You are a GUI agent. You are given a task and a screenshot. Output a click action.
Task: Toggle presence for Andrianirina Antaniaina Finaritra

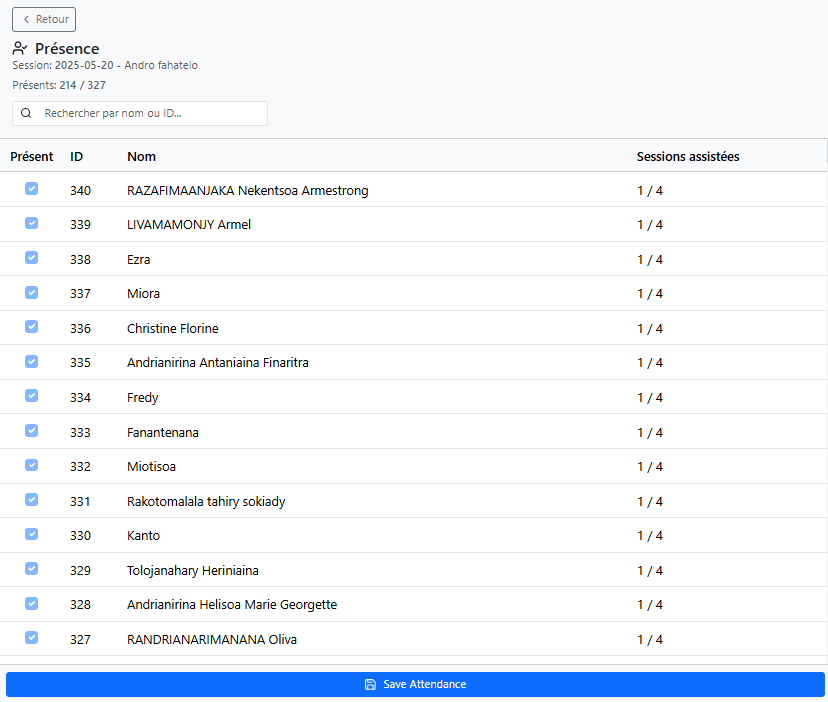point(31,362)
